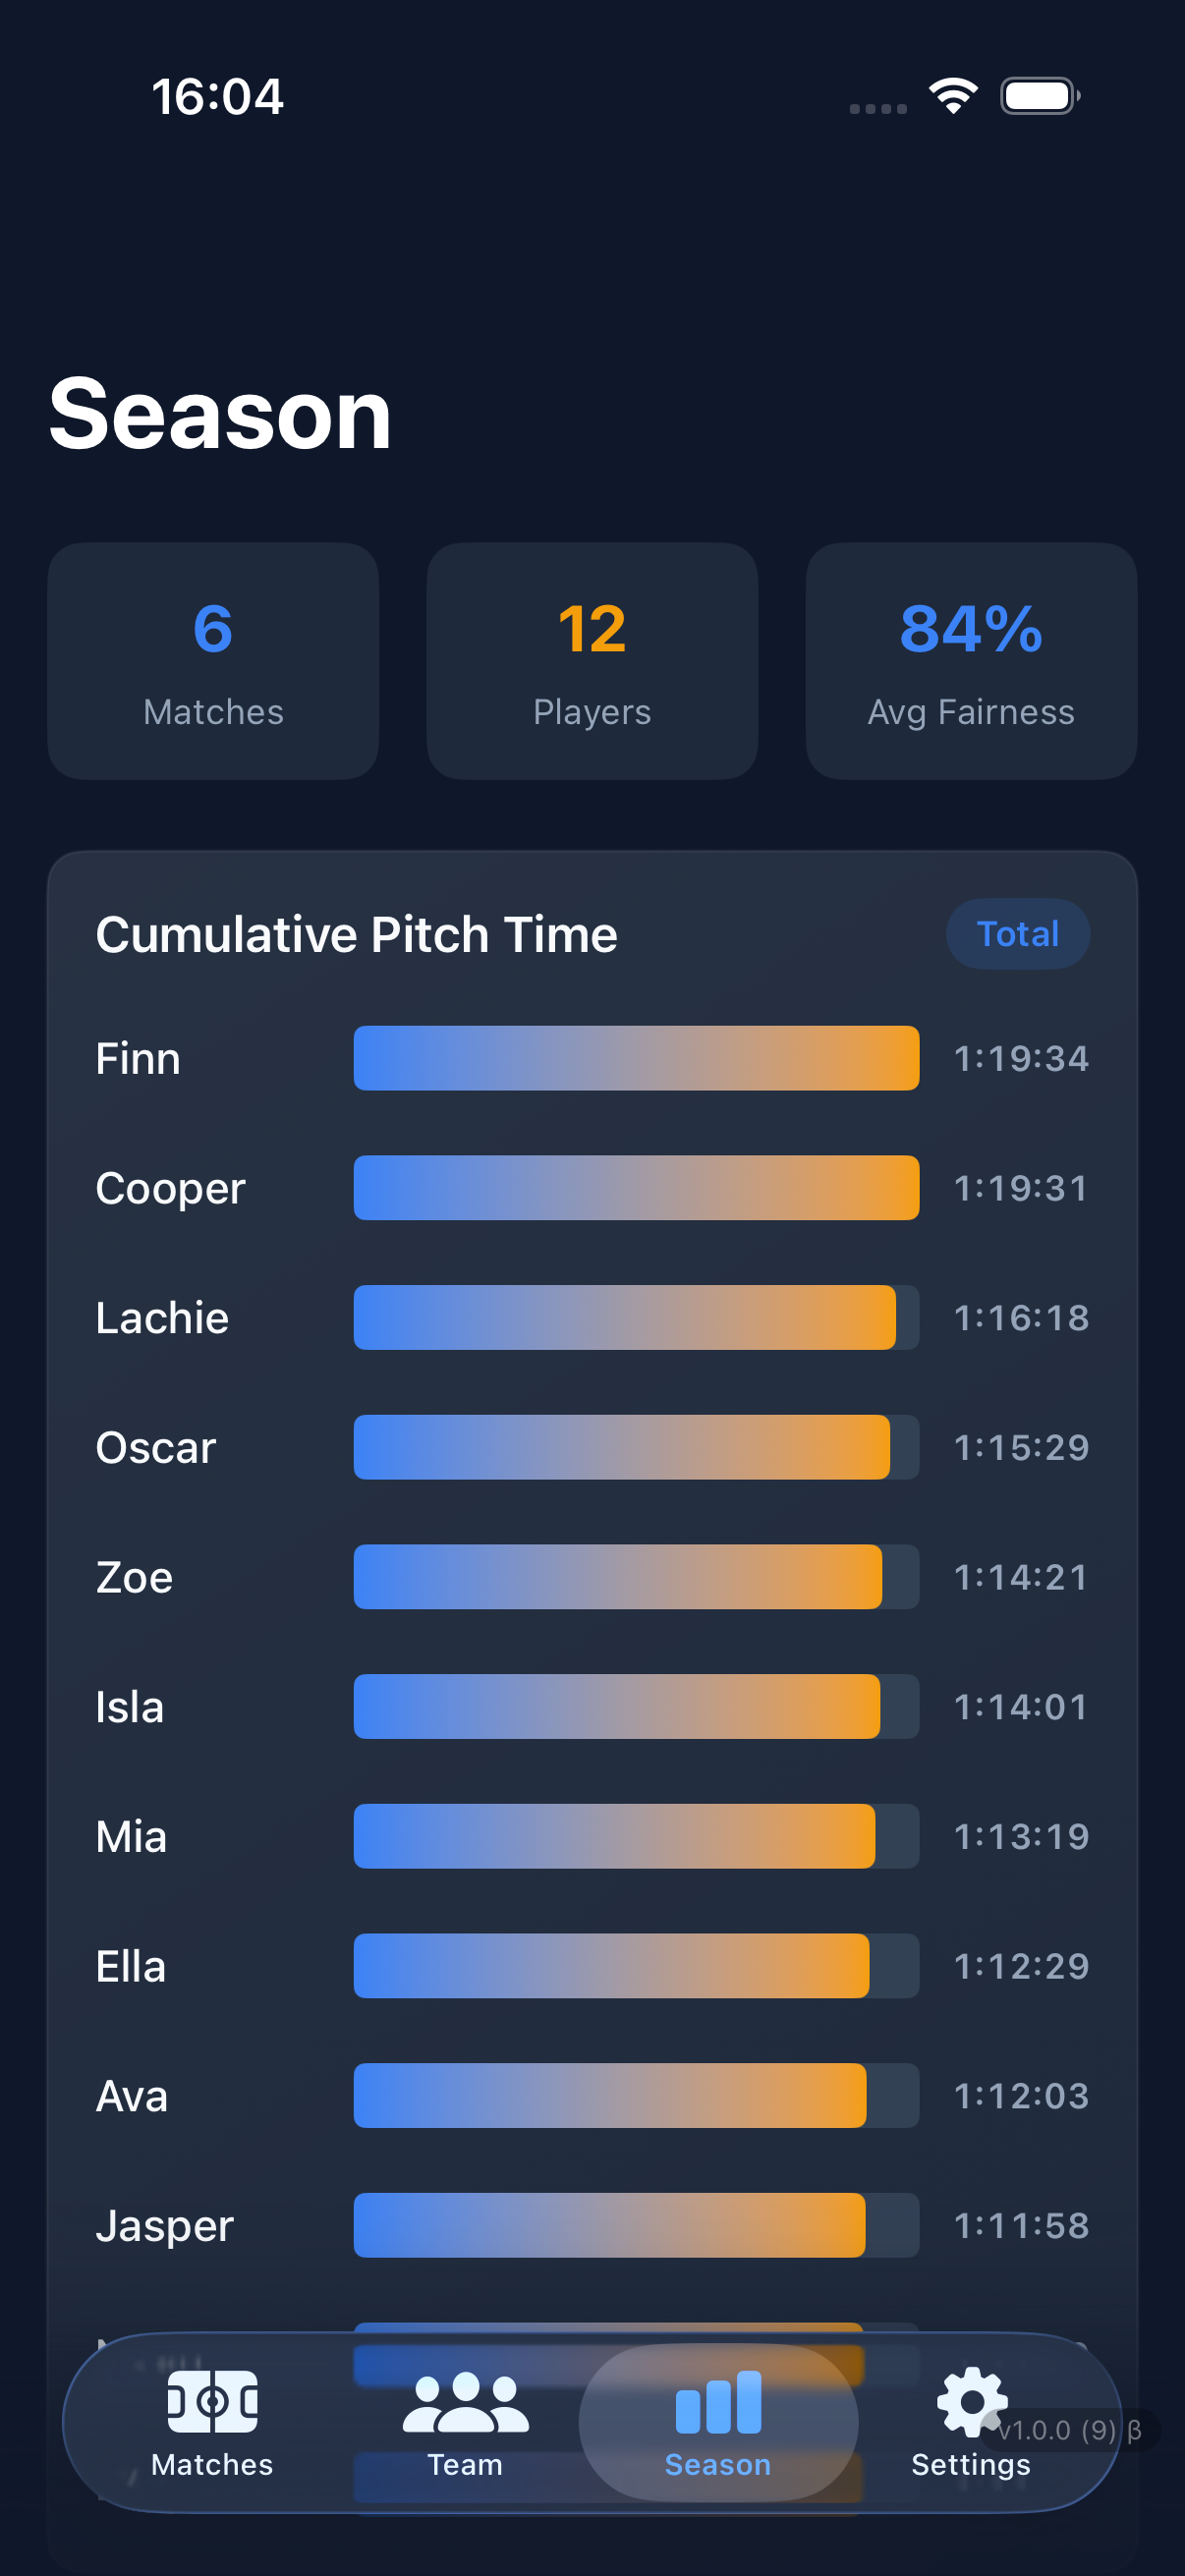Tap the battery status icon
1185x2576 pixels.
point(1039,96)
